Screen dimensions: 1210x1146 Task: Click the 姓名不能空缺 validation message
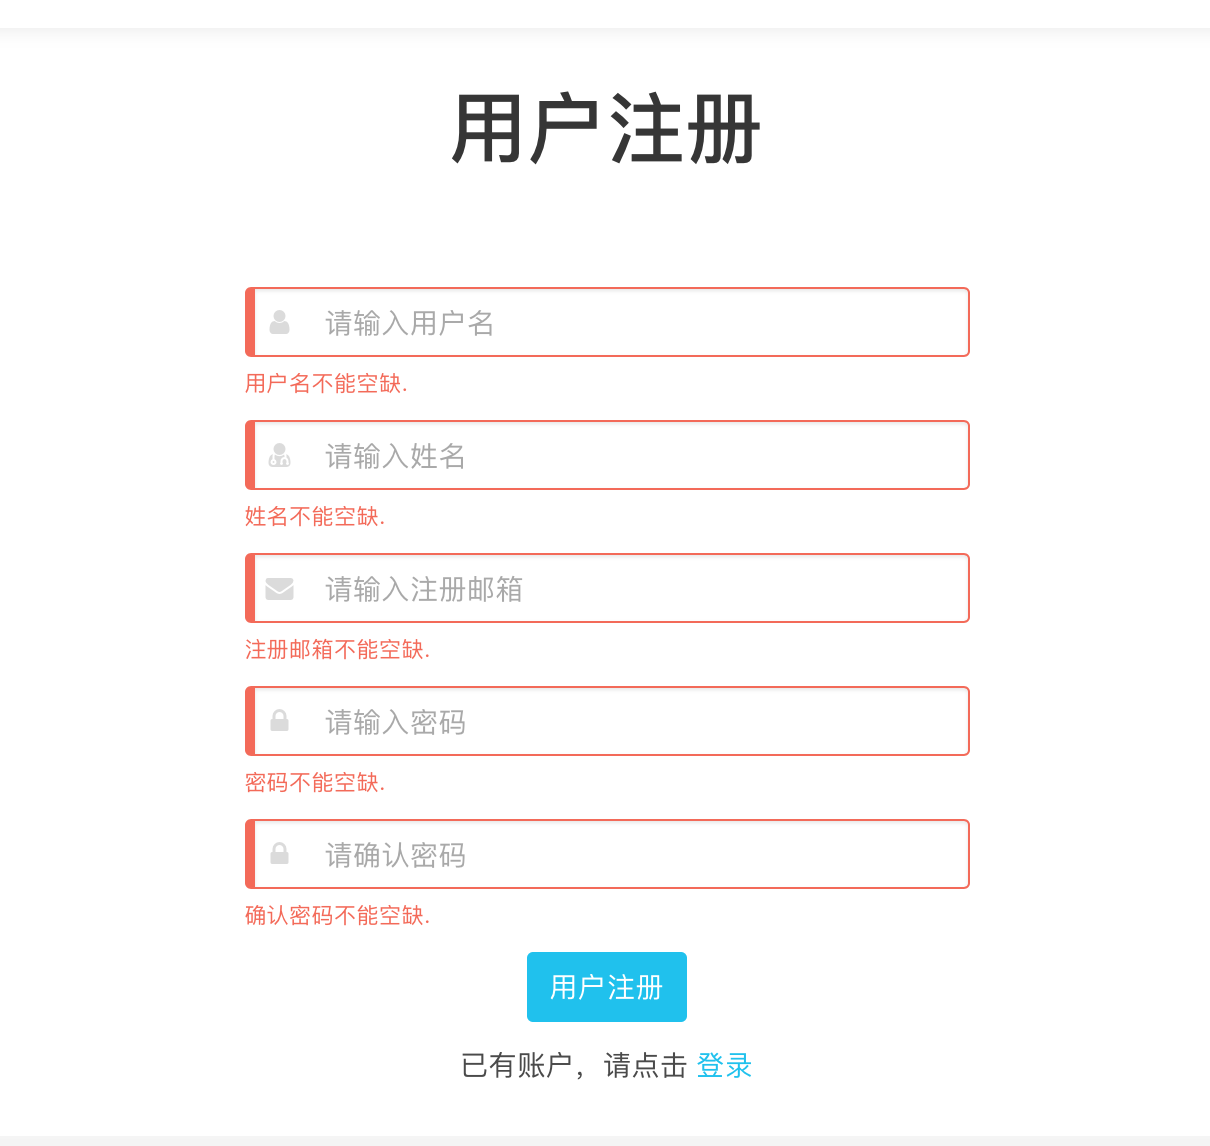(x=315, y=517)
